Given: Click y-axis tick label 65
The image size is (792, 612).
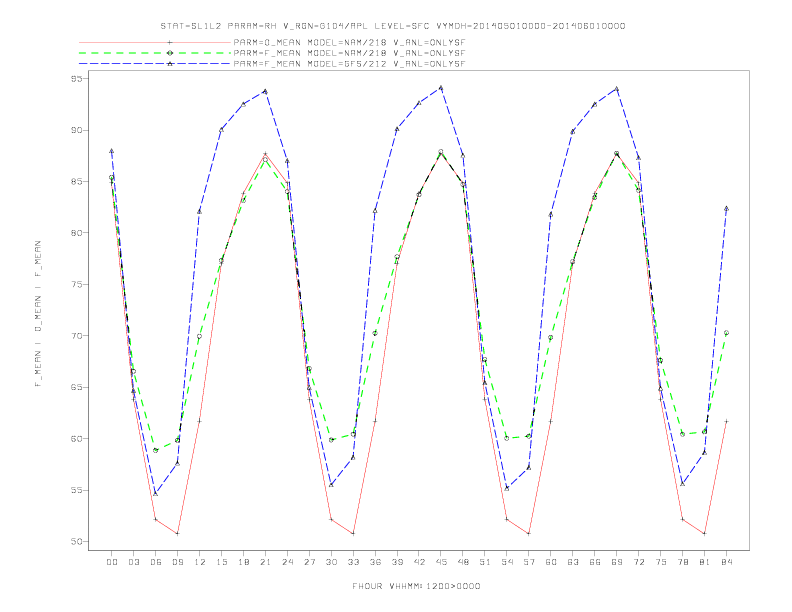Looking at the screenshot, I should click(76, 387).
